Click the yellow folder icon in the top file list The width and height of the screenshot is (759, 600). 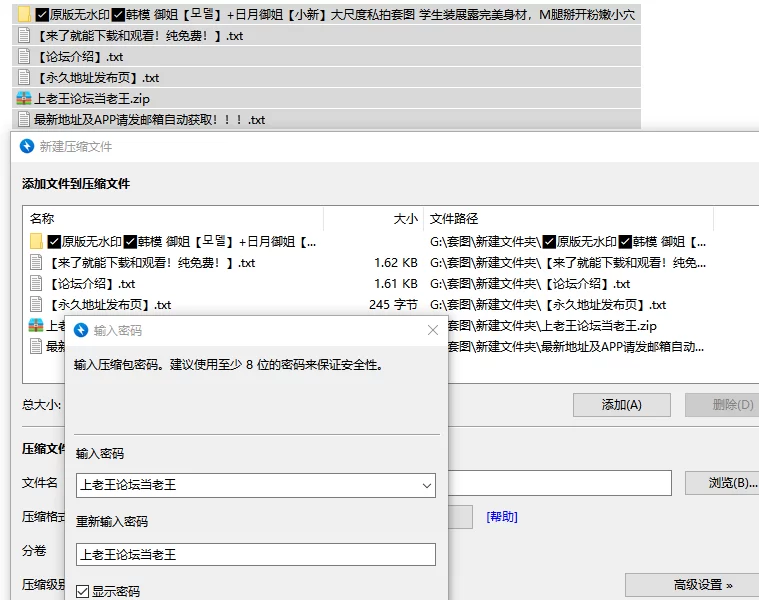24,15
